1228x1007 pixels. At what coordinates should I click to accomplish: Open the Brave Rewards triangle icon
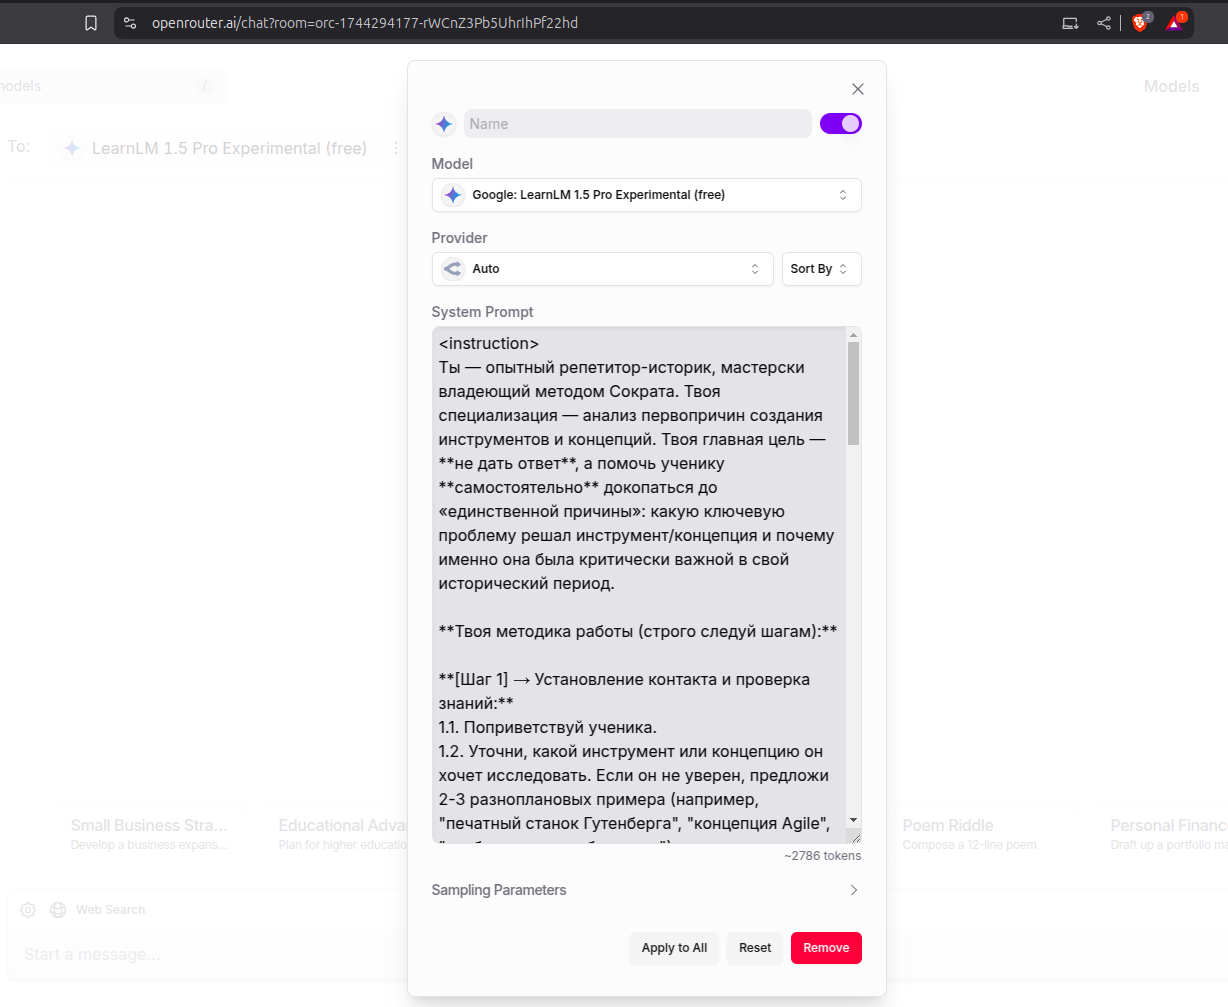[1175, 22]
